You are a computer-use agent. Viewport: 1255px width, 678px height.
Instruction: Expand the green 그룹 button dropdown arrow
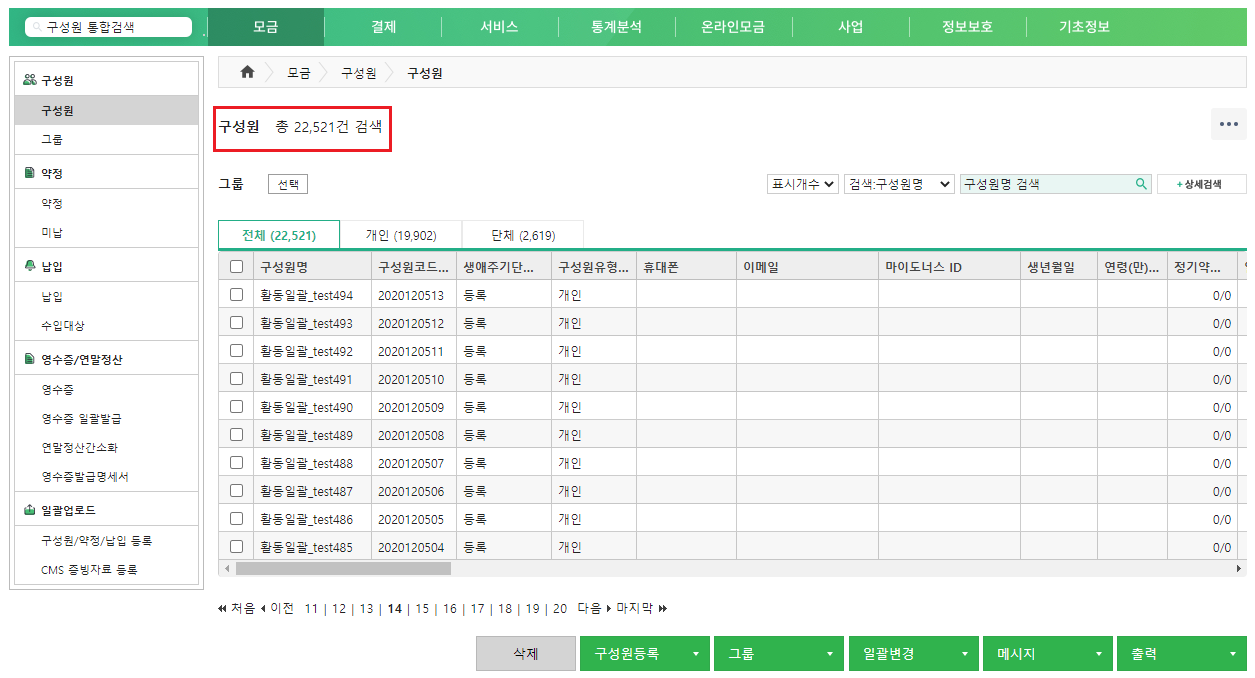pos(829,654)
